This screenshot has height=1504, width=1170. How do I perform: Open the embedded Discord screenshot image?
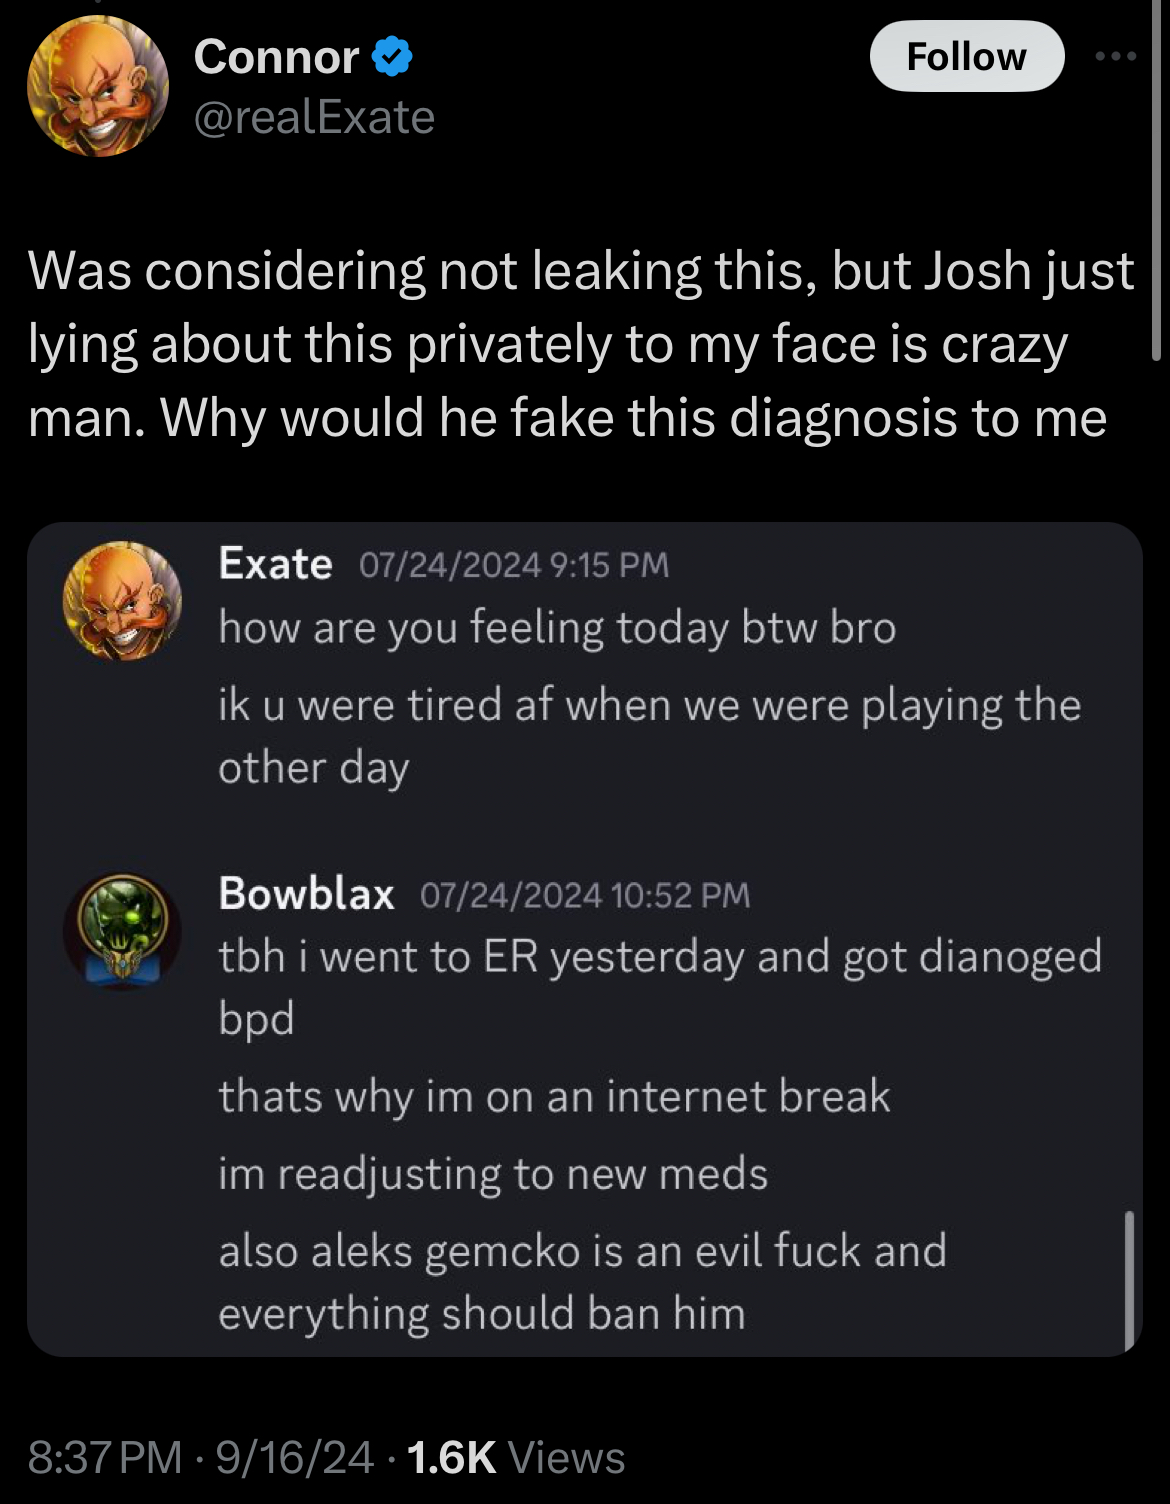[x=584, y=939]
